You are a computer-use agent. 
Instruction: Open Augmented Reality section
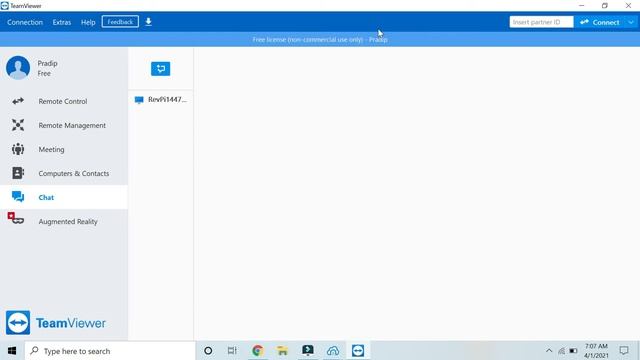[64, 221]
